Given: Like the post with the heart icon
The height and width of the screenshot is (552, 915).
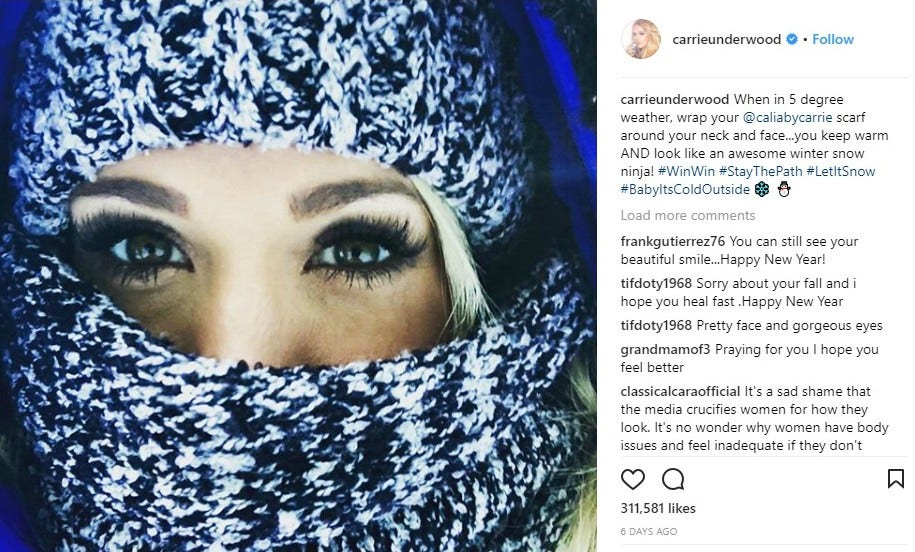Looking at the screenshot, I should (x=633, y=479).
